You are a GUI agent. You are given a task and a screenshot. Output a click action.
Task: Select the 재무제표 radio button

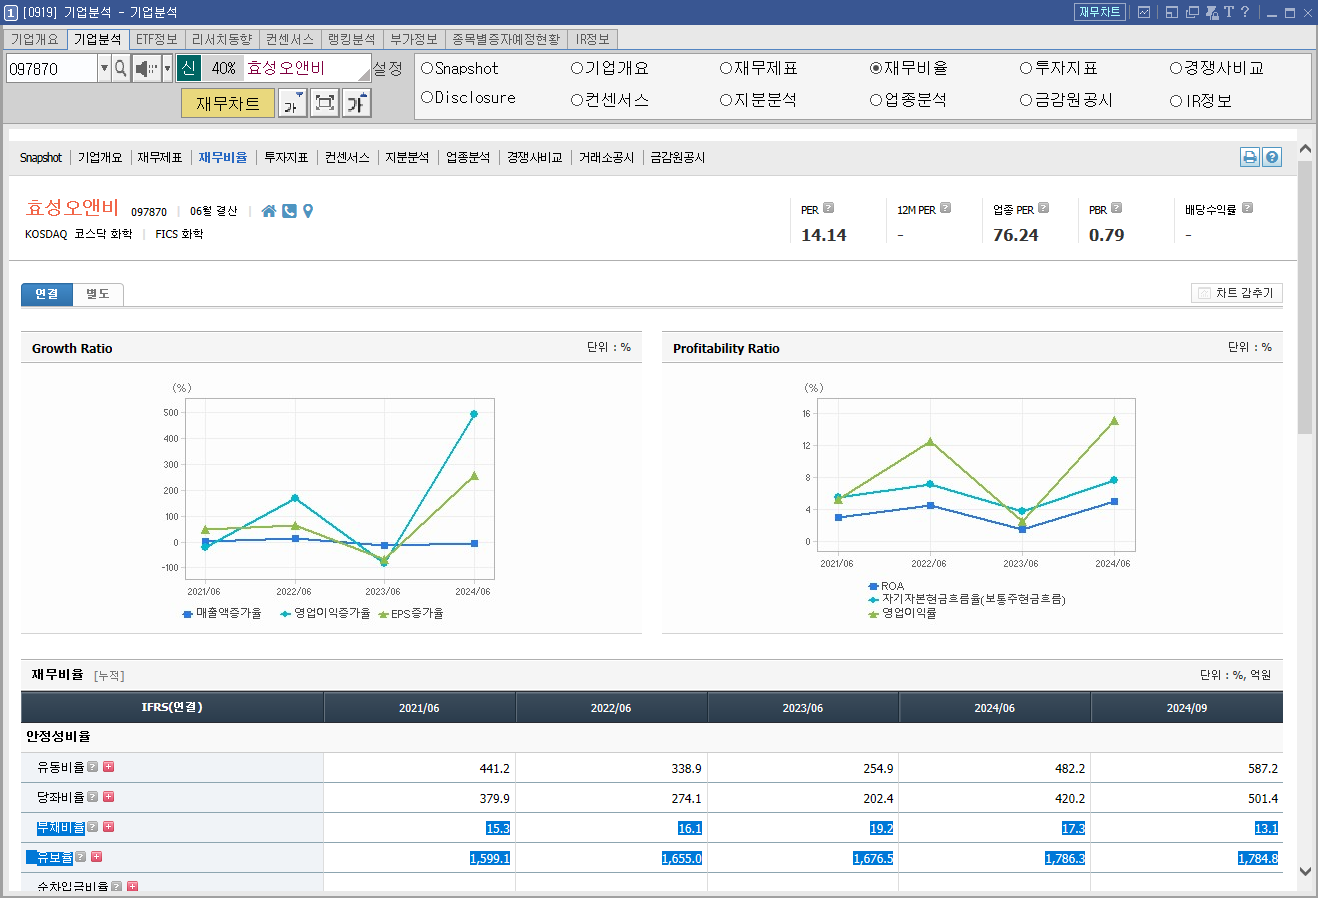click(726, 68)
